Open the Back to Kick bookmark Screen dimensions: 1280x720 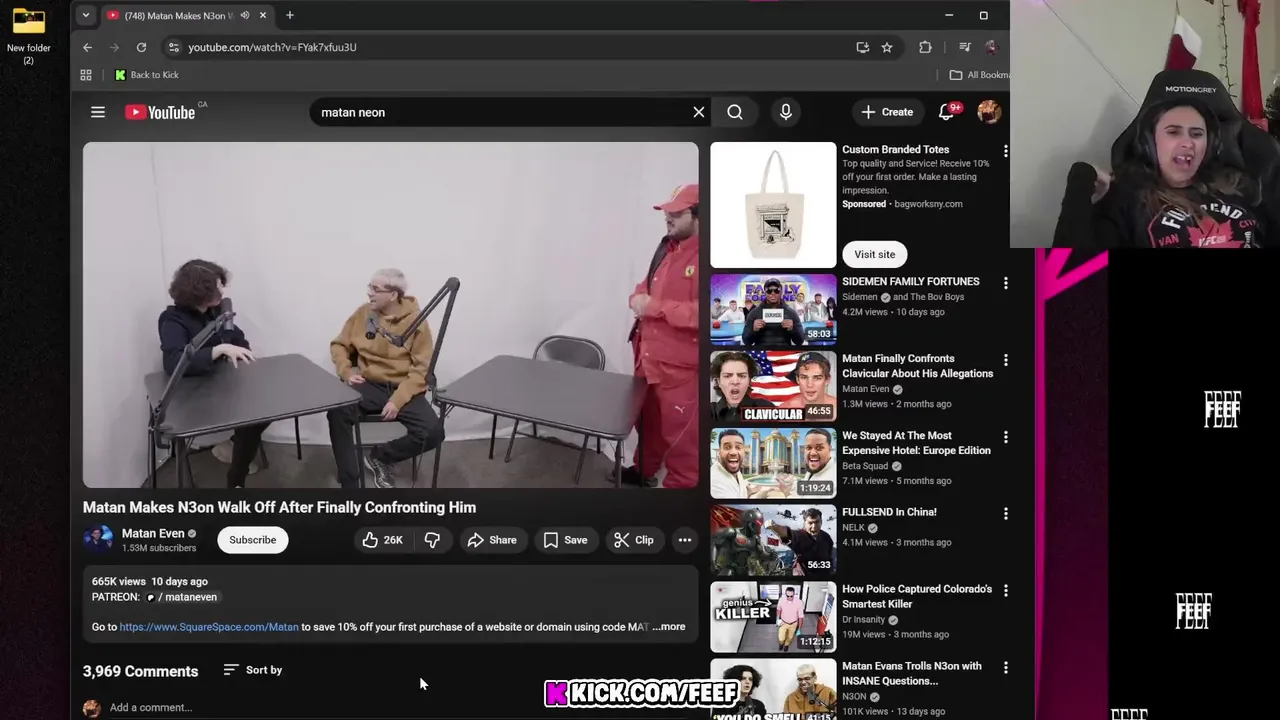[x=147, y=75]
